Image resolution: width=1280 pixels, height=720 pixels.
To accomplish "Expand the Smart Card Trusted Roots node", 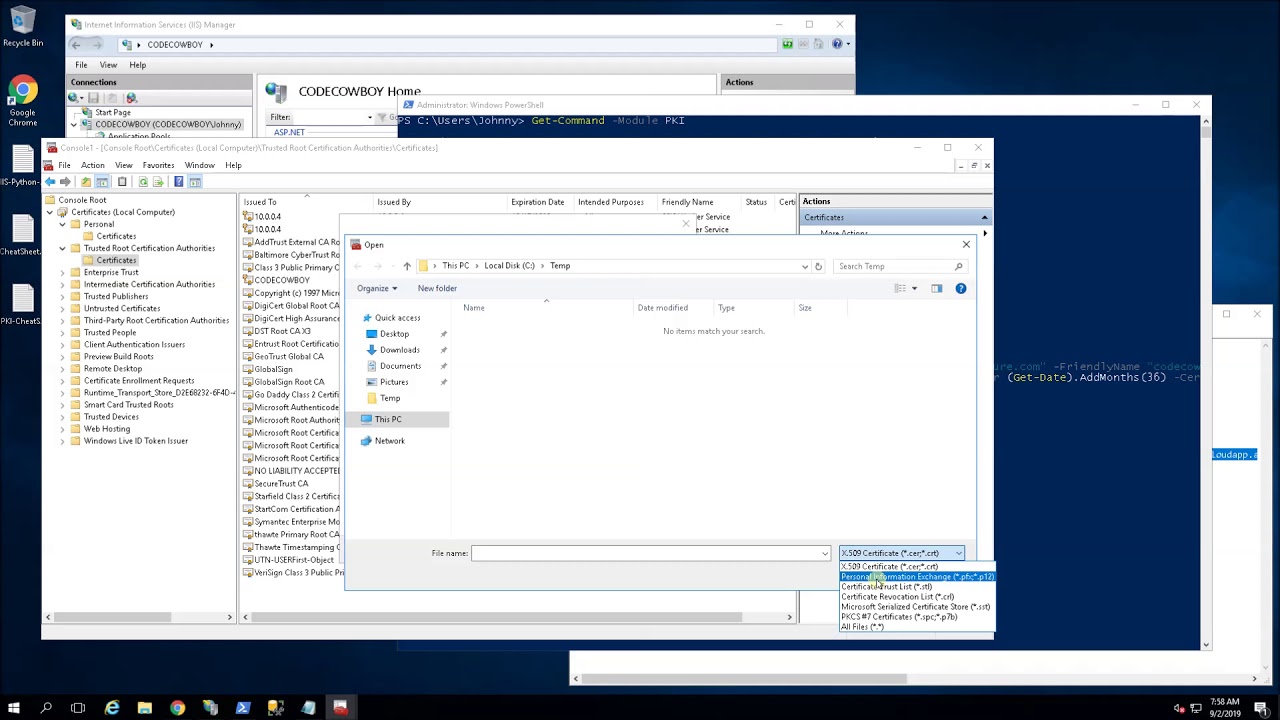I will click(62, 405).
